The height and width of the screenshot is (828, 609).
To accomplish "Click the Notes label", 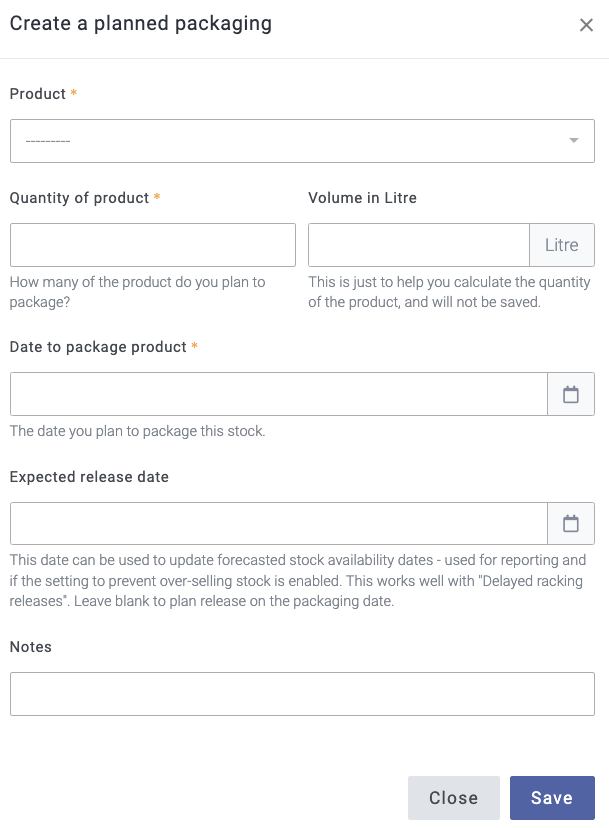I will coord(31,647).
